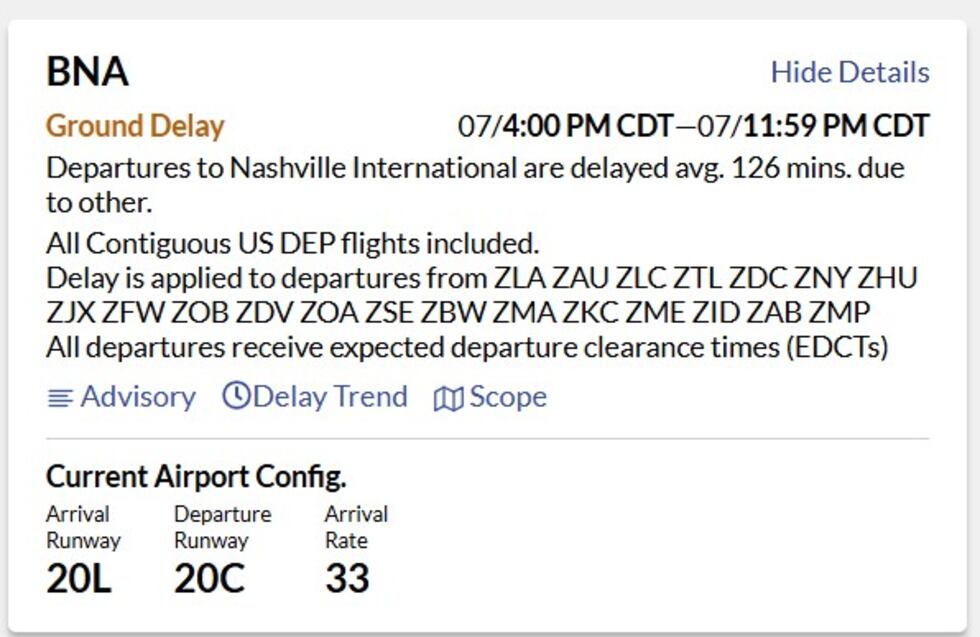980x637 pixels.
Task: Collapse the card via Hide Details
Action: [x=849, y=72]
